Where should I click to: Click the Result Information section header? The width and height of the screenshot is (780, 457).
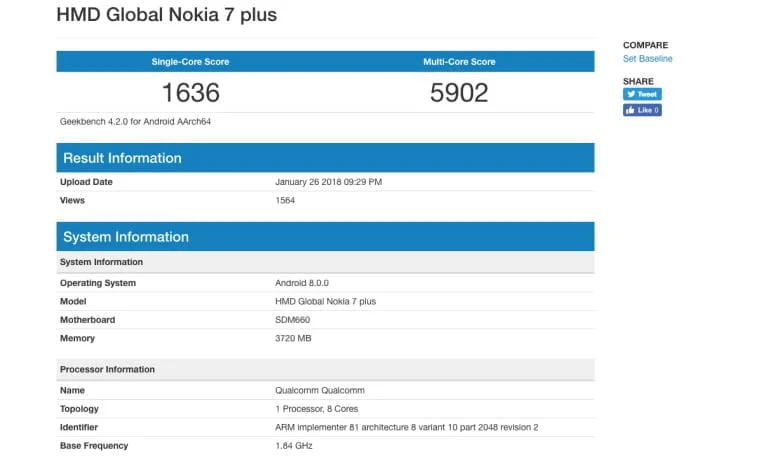[123, 158]
